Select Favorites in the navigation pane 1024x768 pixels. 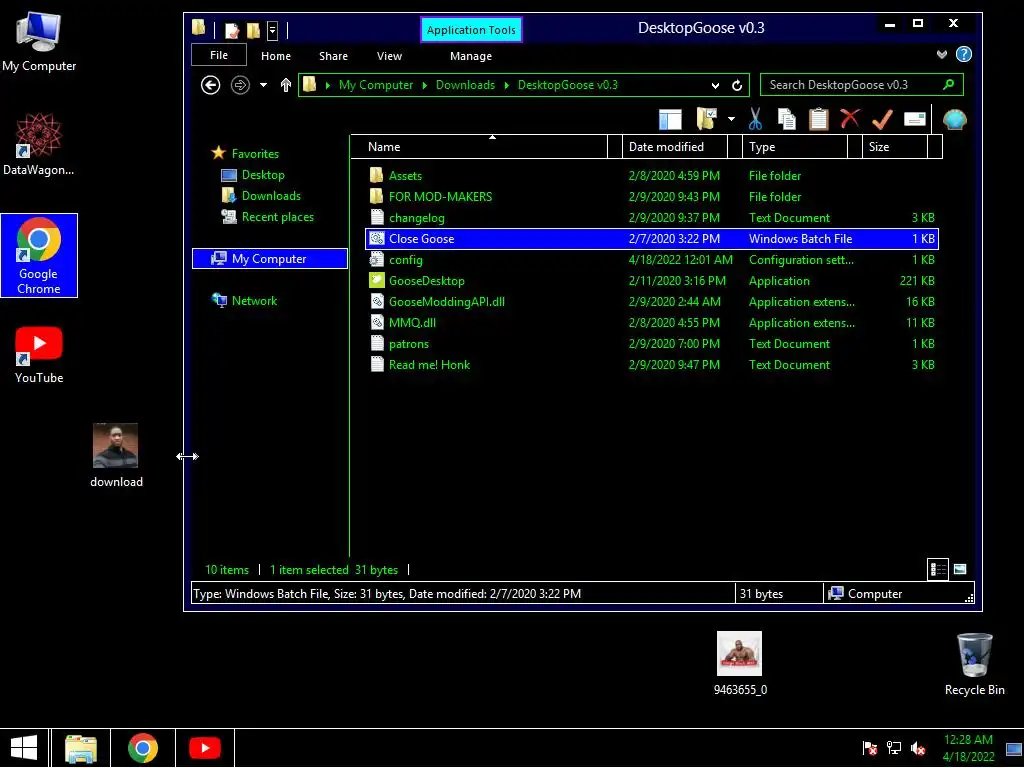coord(245,153)
